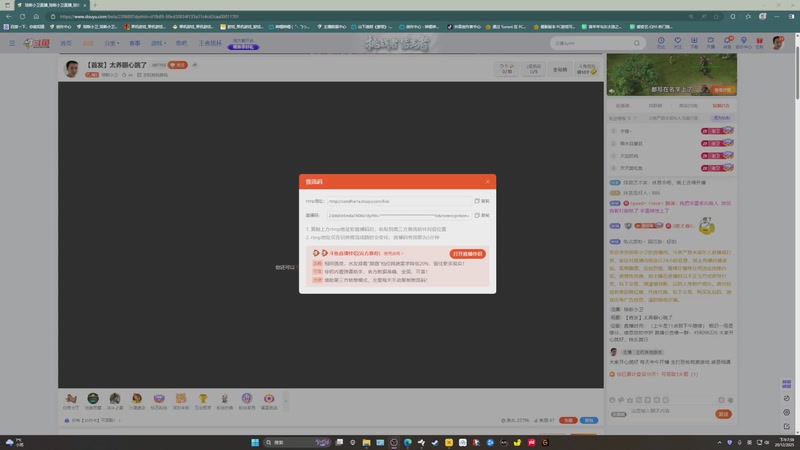This screenshot has height=450, width=800.
Task: Open the 开播 camera icon in the header
Action: [710, 42]
